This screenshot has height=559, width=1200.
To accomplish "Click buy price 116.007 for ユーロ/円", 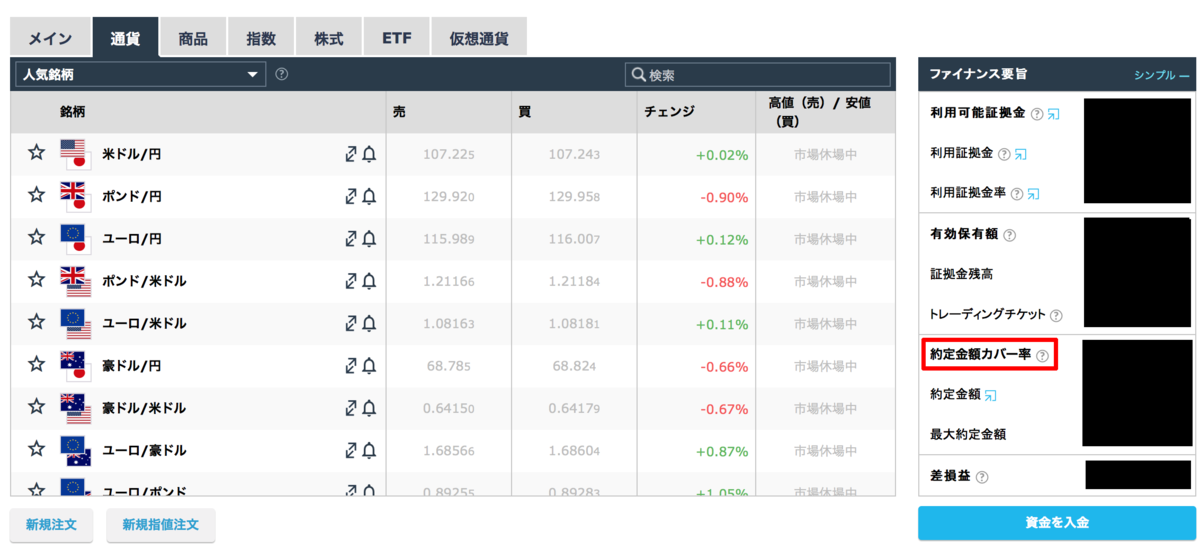I will [574, 239].
